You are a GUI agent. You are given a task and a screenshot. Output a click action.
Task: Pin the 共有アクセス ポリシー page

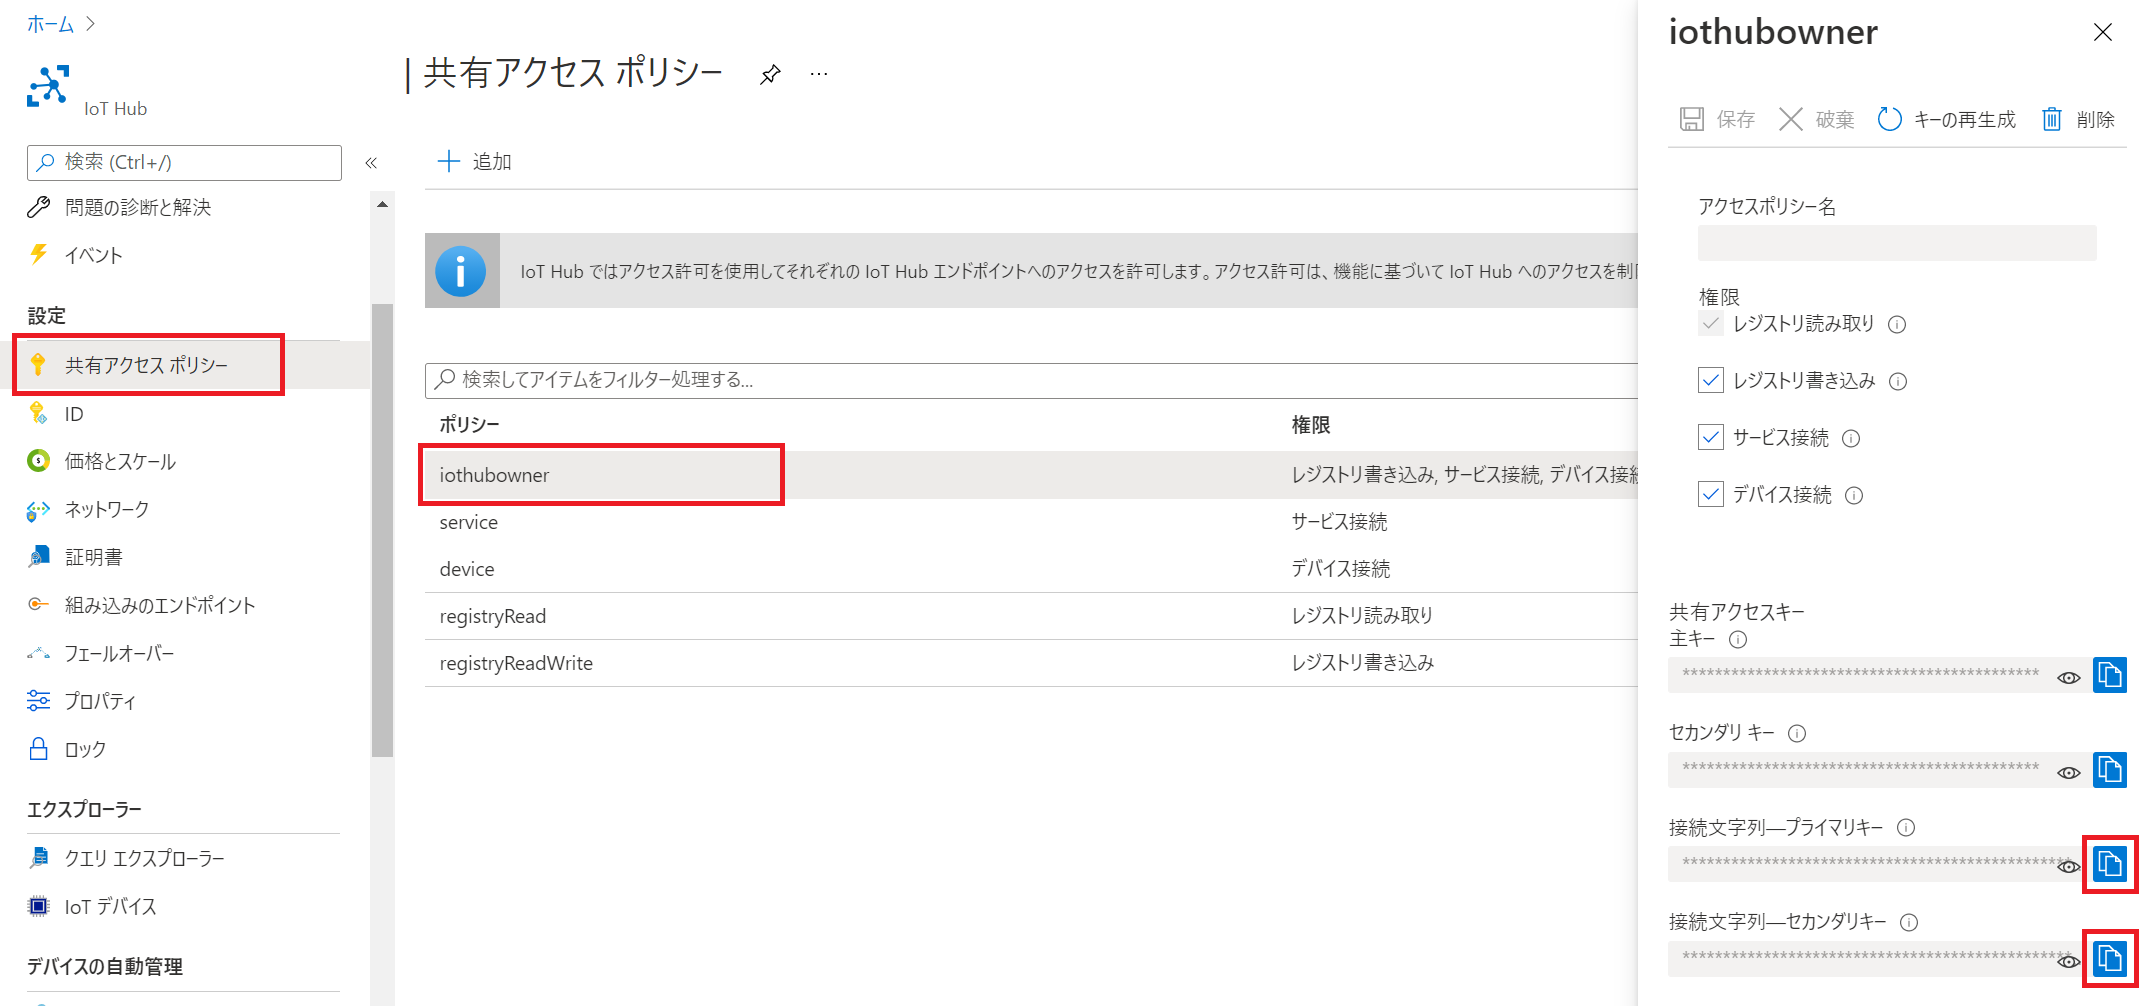pyautogui.click(x=770, y=75)
